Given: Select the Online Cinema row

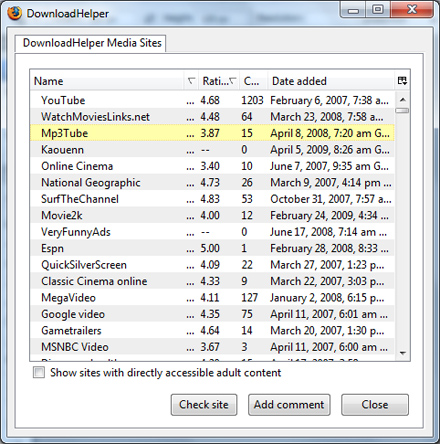Looking at the screenshot, I should coord(212,166).
